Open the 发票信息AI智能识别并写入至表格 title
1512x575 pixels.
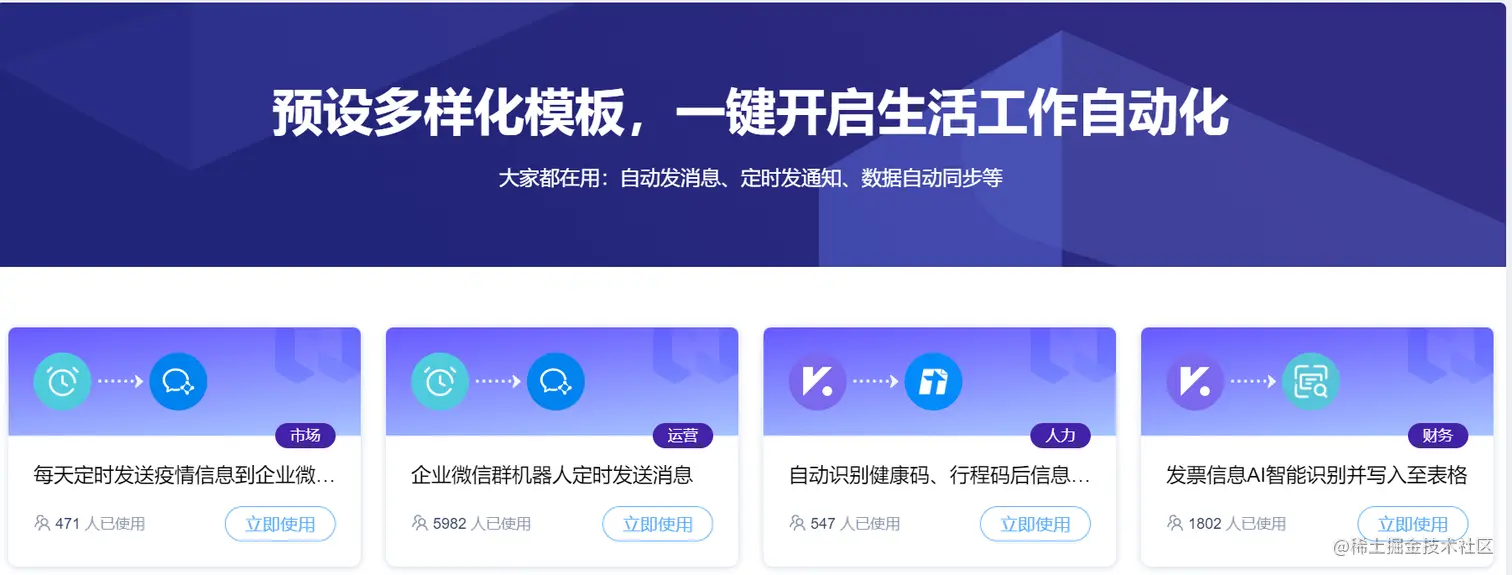[1317, 475]
